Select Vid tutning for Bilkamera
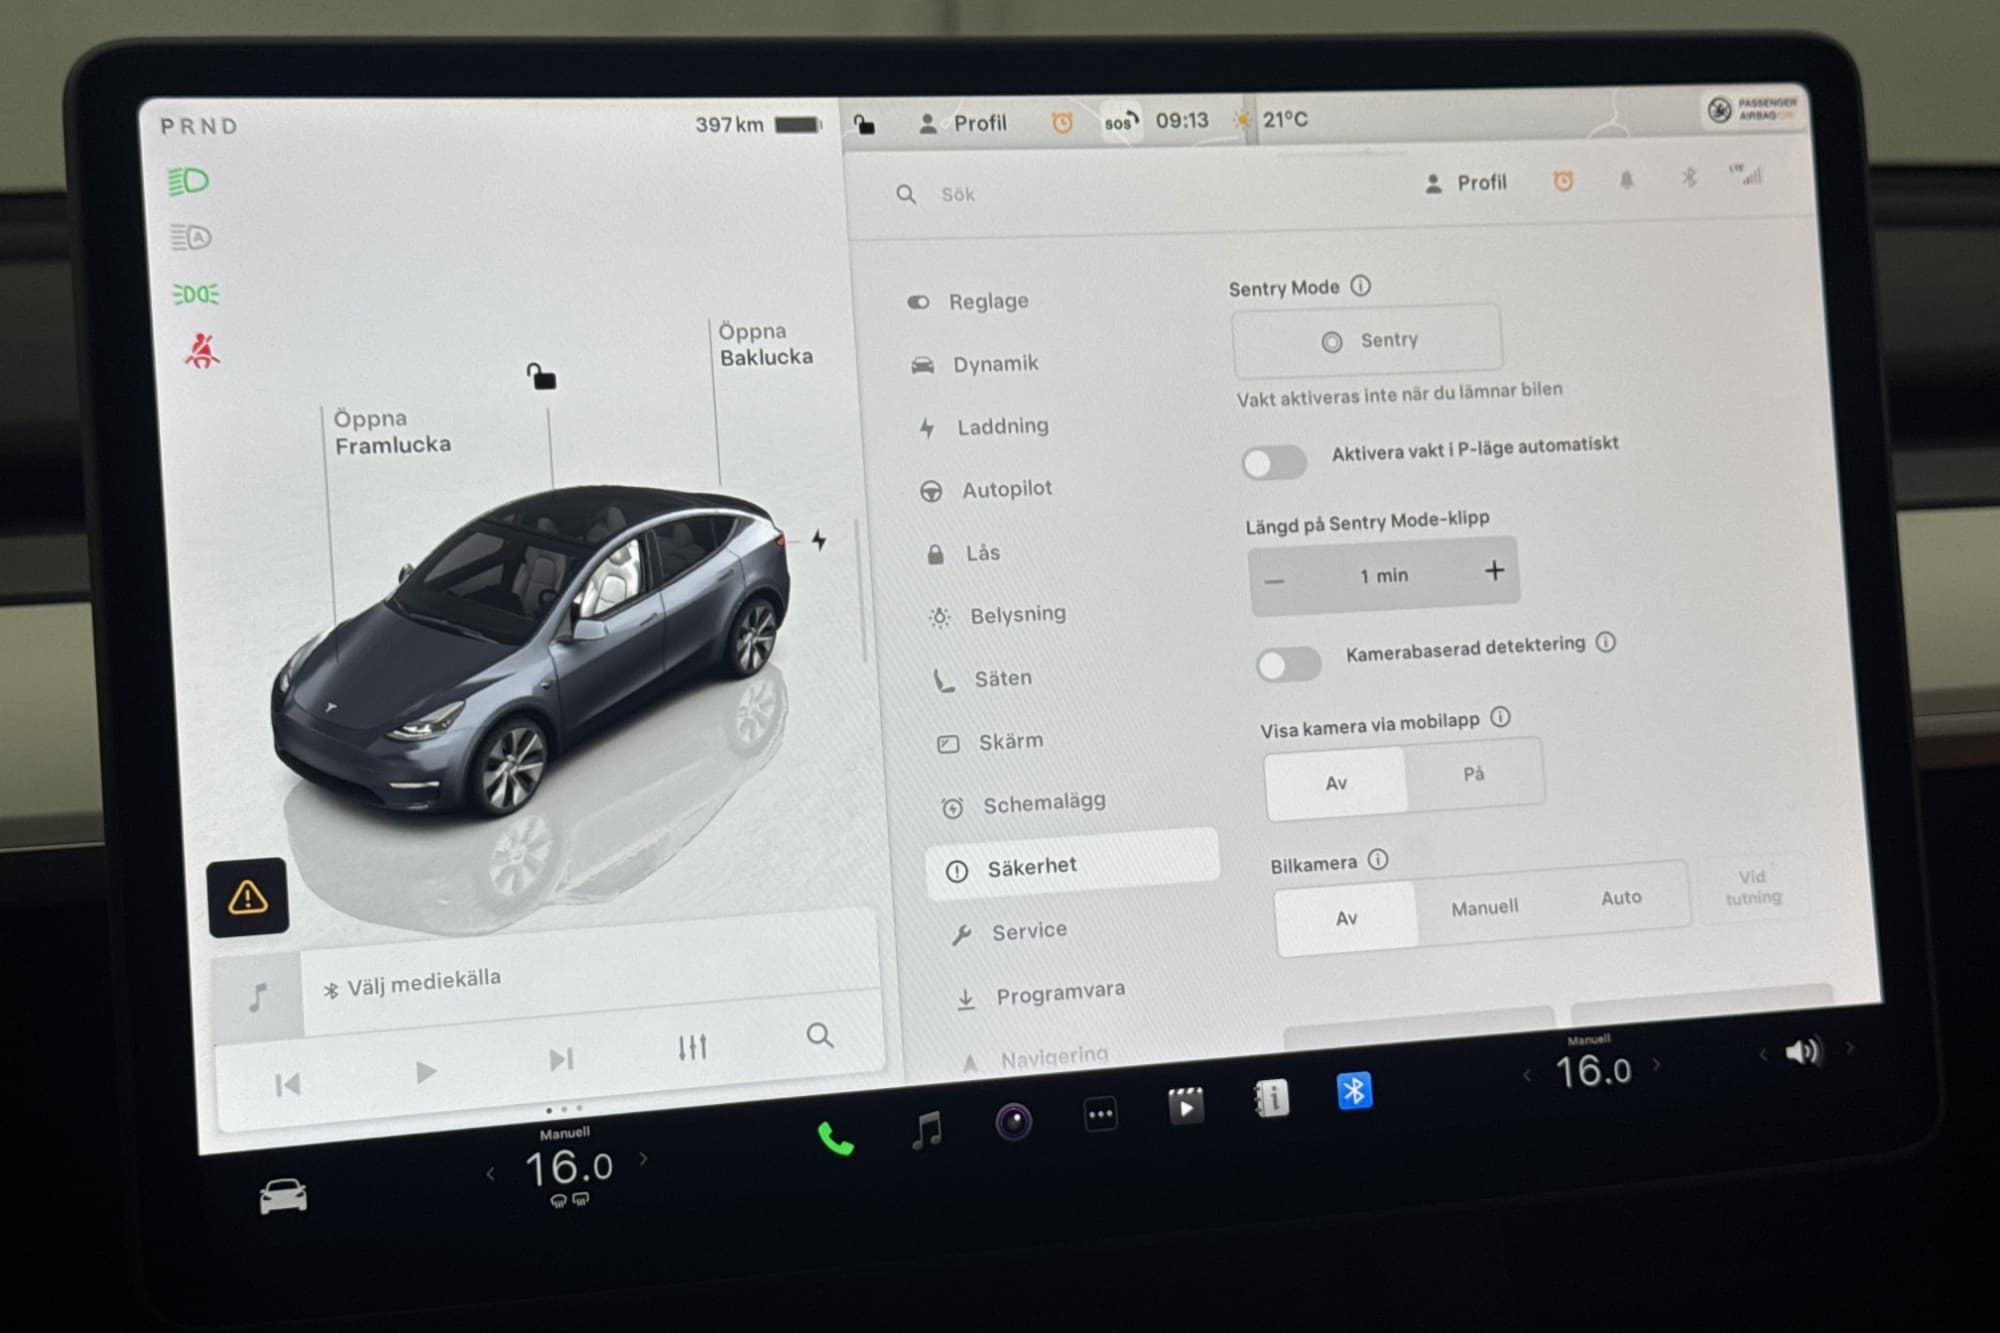 [x=1752, y=887]
